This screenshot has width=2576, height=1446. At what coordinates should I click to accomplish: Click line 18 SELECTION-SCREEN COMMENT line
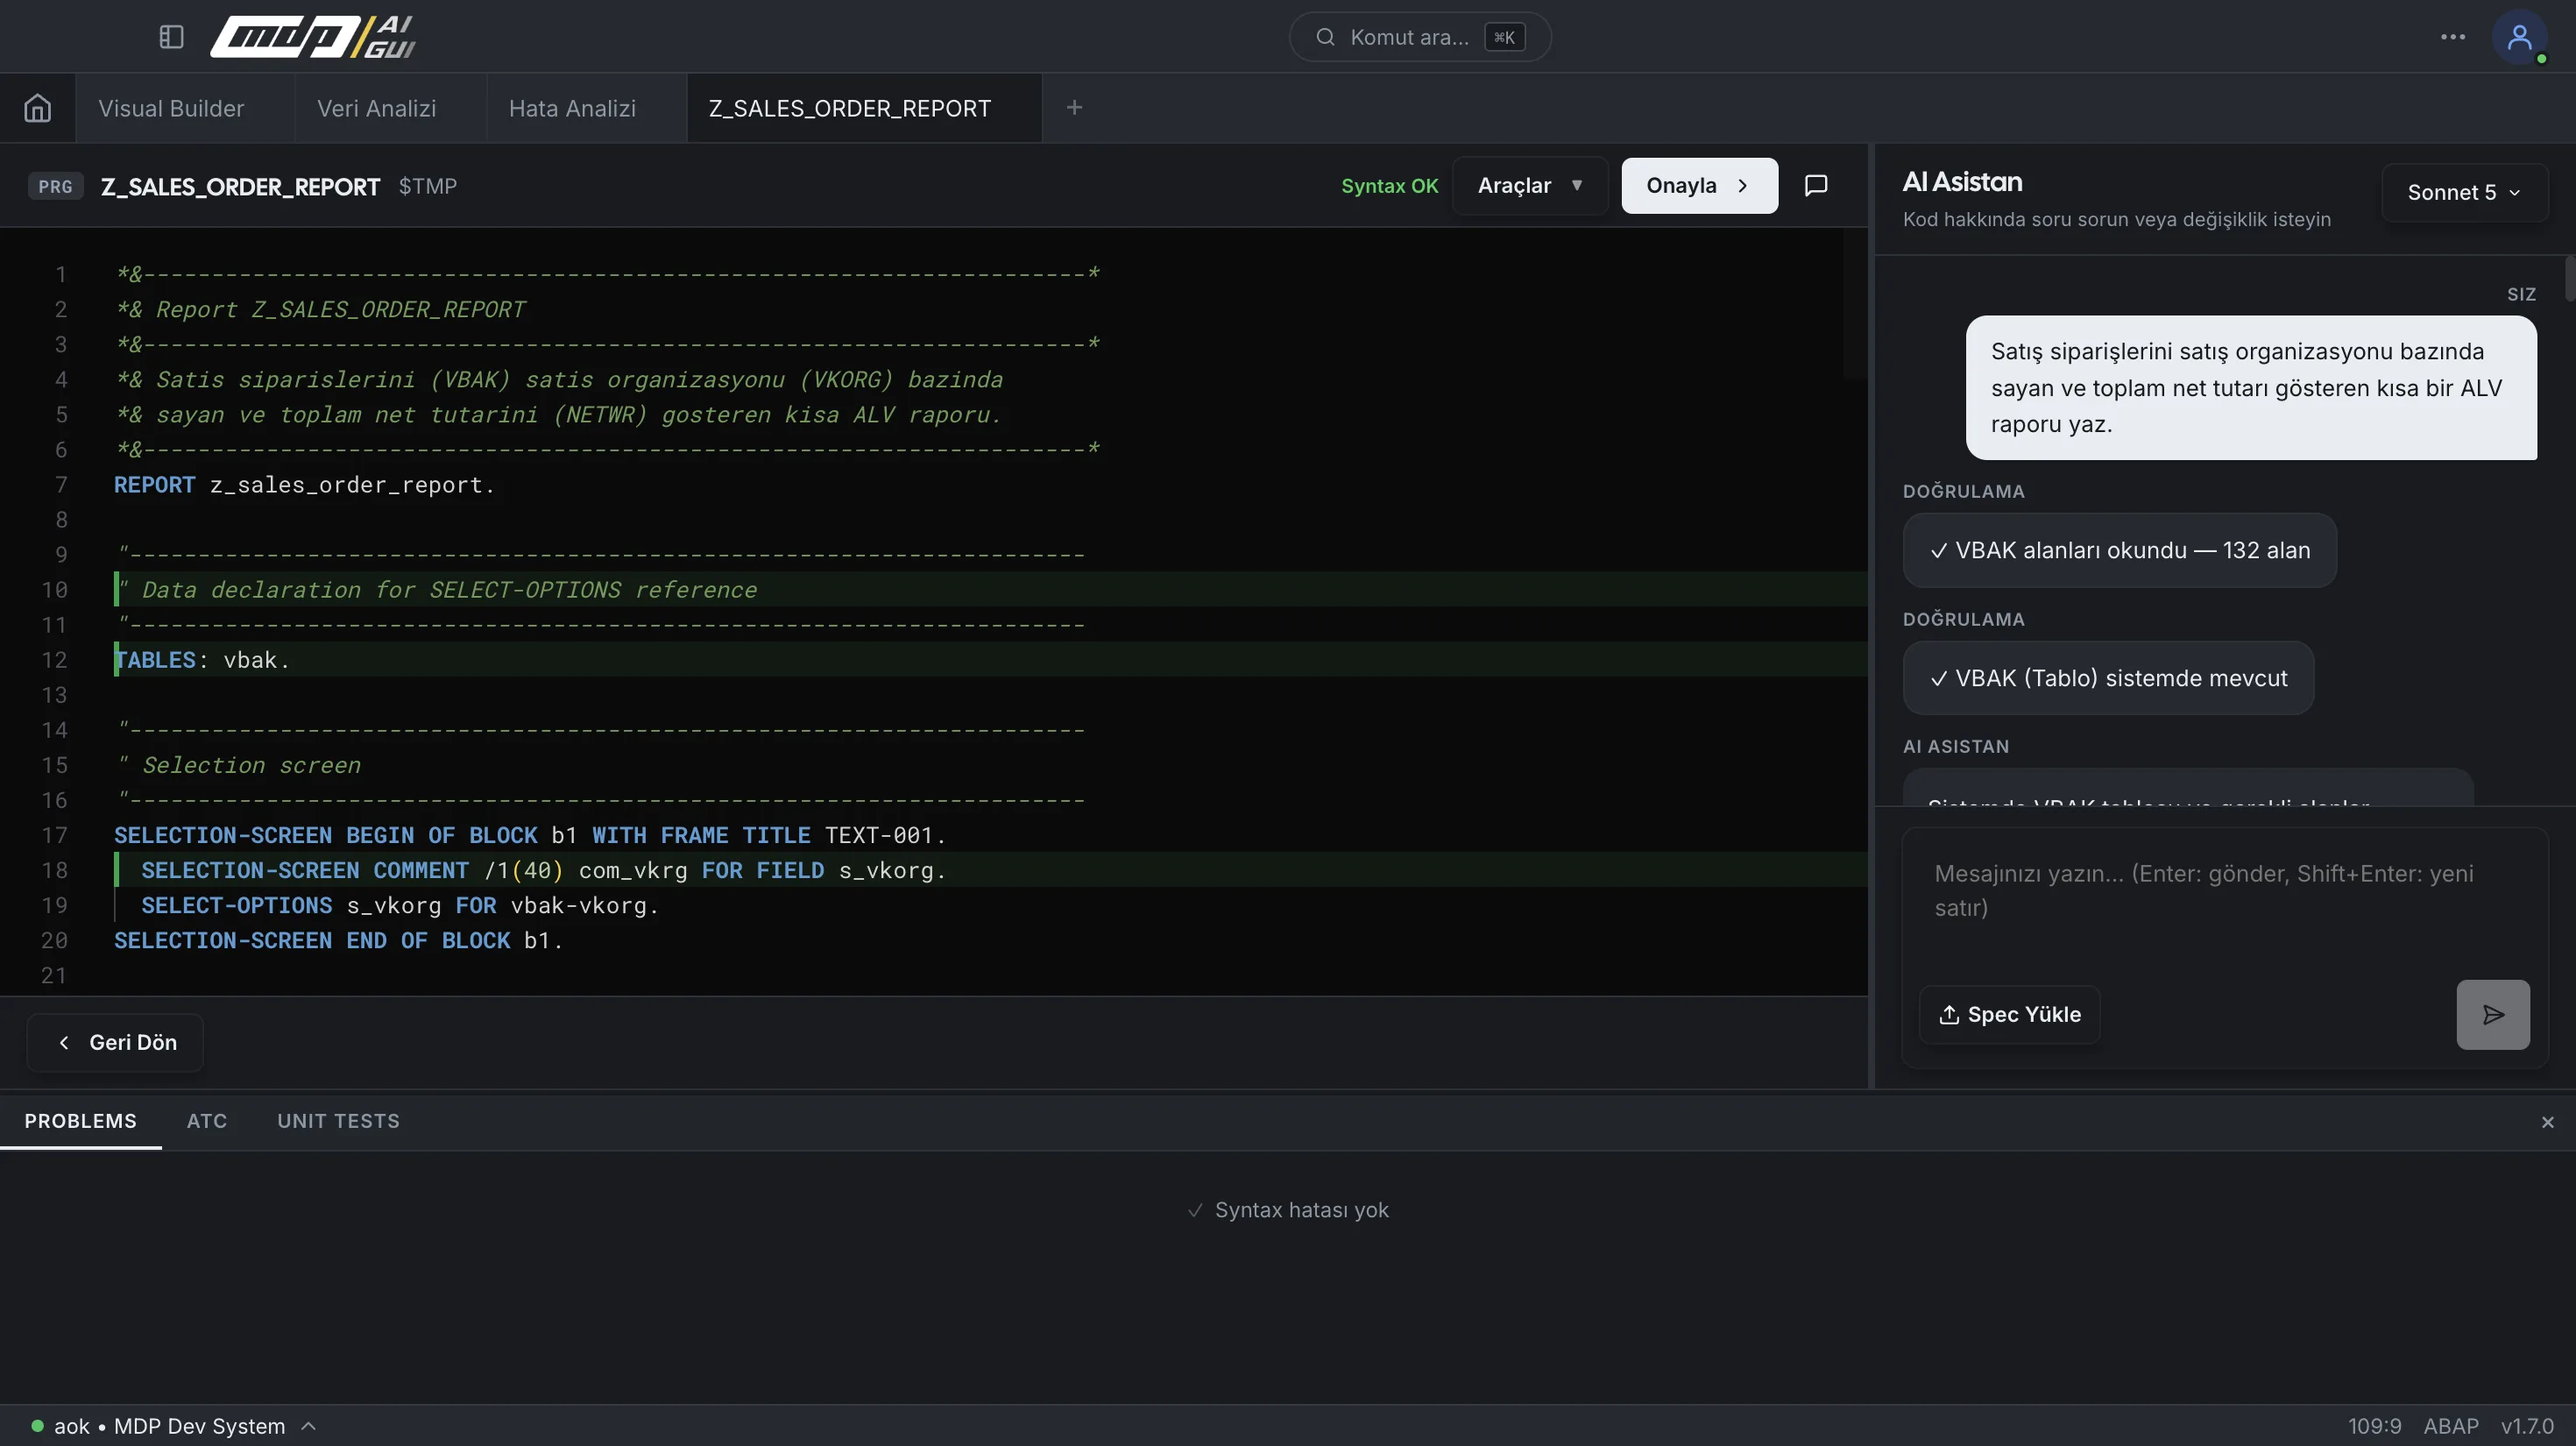point(543,870)
